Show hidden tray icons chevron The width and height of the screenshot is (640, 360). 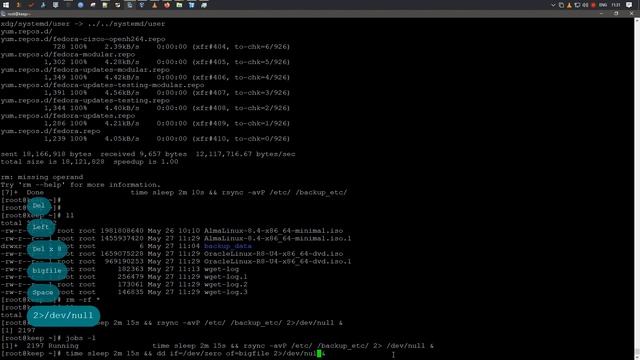pos(553,5)
